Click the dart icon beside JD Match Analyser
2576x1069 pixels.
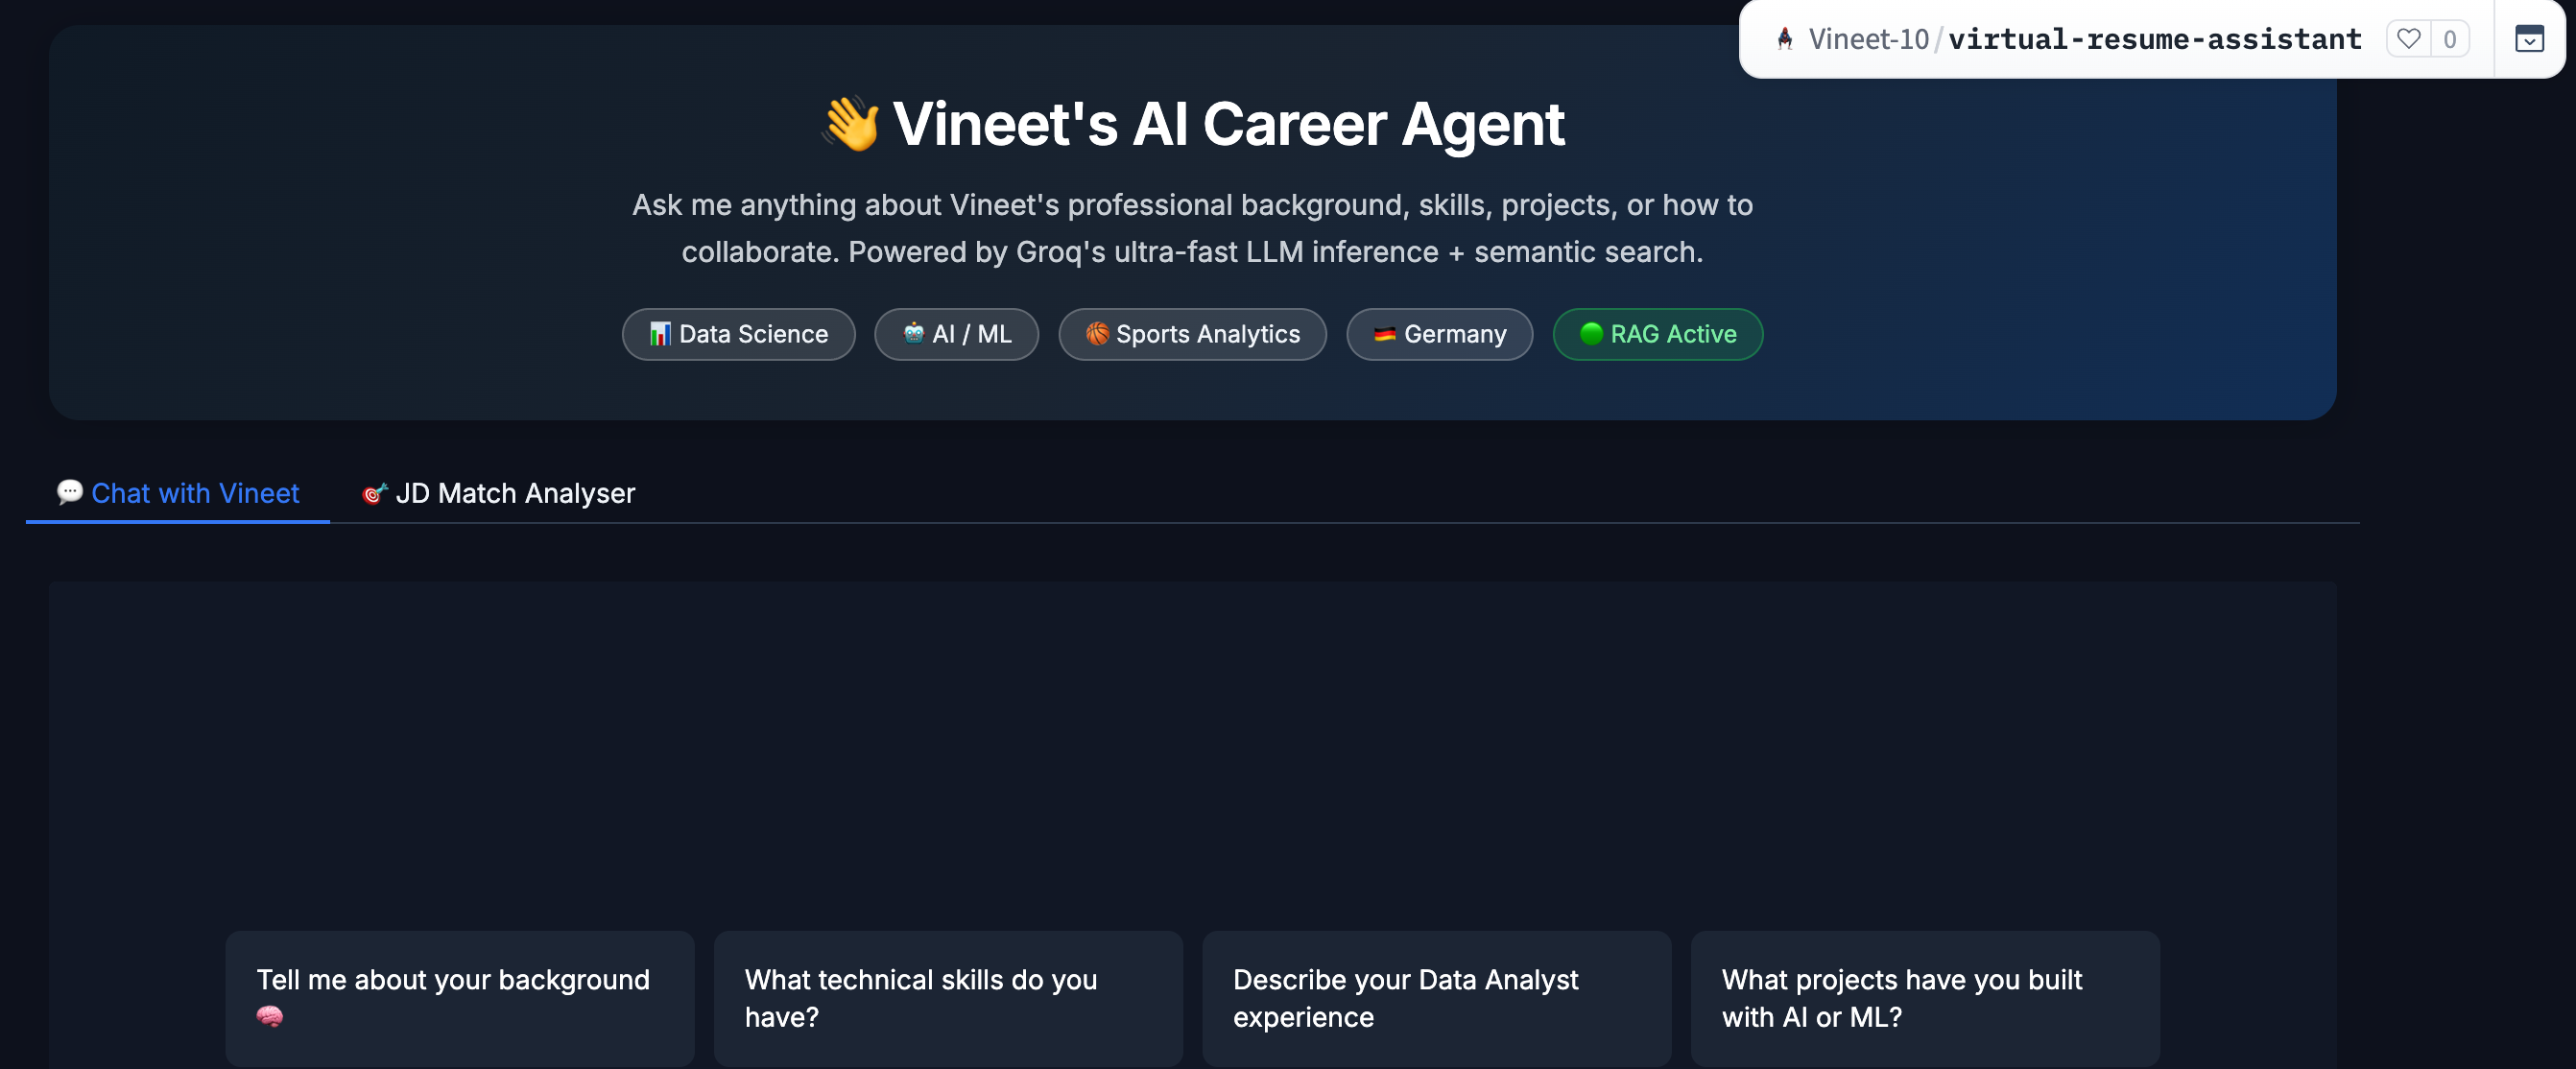[374, 492]
